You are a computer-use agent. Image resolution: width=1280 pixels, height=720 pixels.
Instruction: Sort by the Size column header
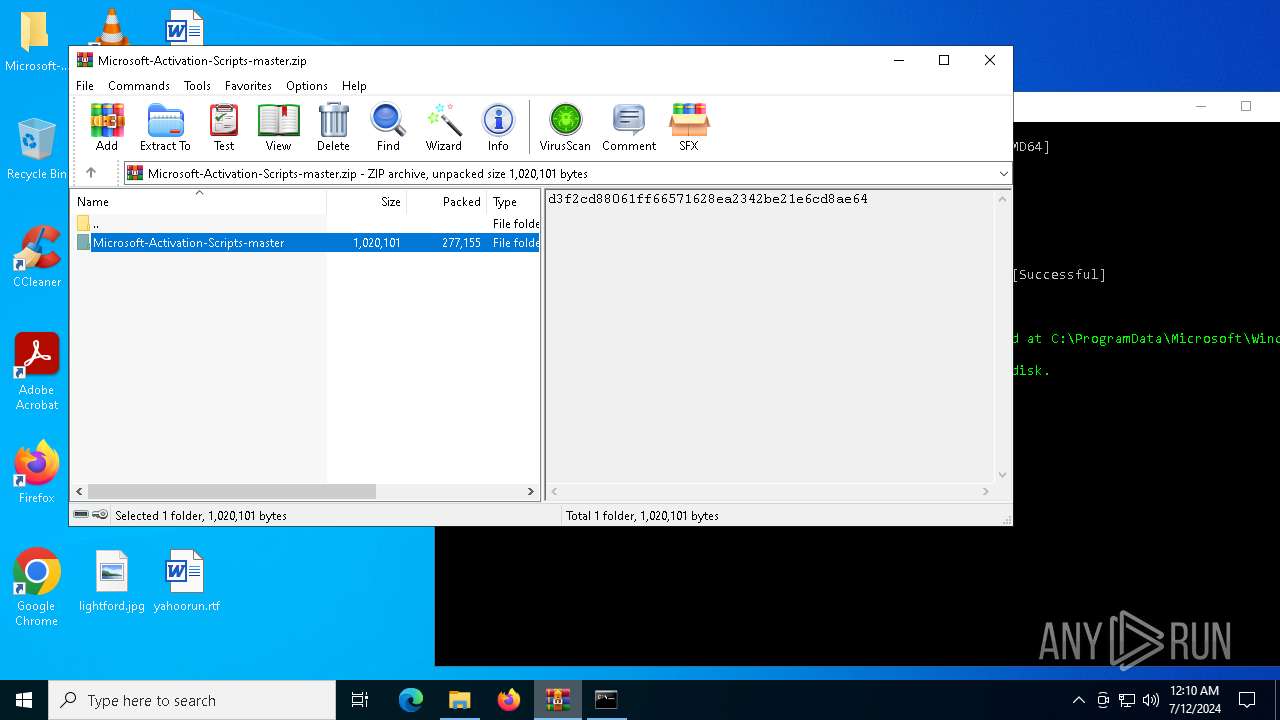point(367,201)
